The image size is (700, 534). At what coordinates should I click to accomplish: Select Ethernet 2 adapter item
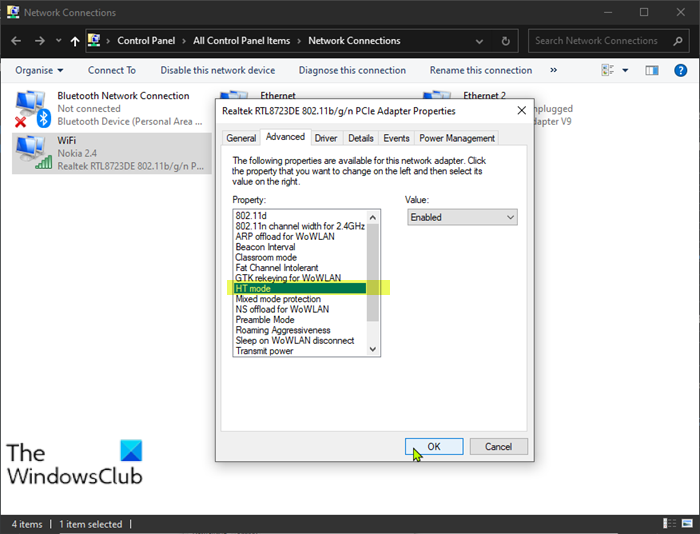(x=484, y=95)
